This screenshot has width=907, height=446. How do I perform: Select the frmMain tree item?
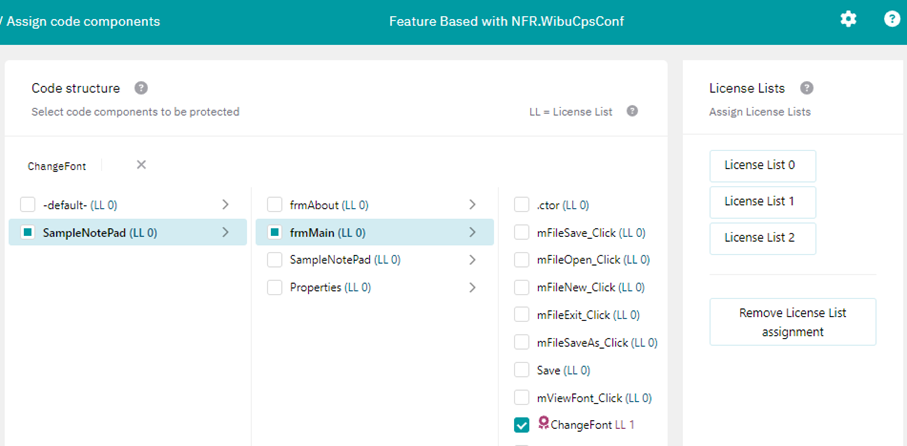312,233
